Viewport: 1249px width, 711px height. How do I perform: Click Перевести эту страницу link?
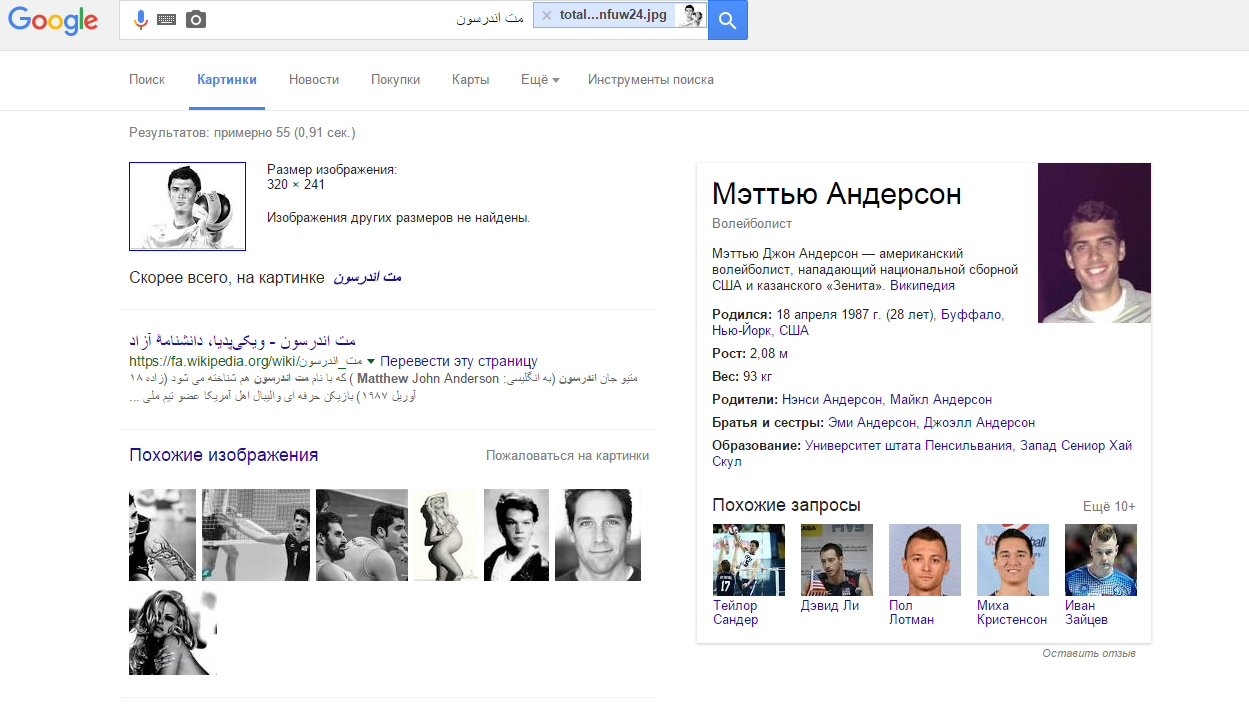[x=459, y=361]
